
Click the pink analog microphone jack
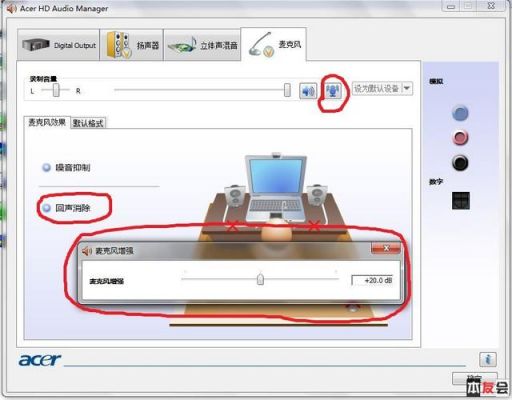[x=460, y=138]
